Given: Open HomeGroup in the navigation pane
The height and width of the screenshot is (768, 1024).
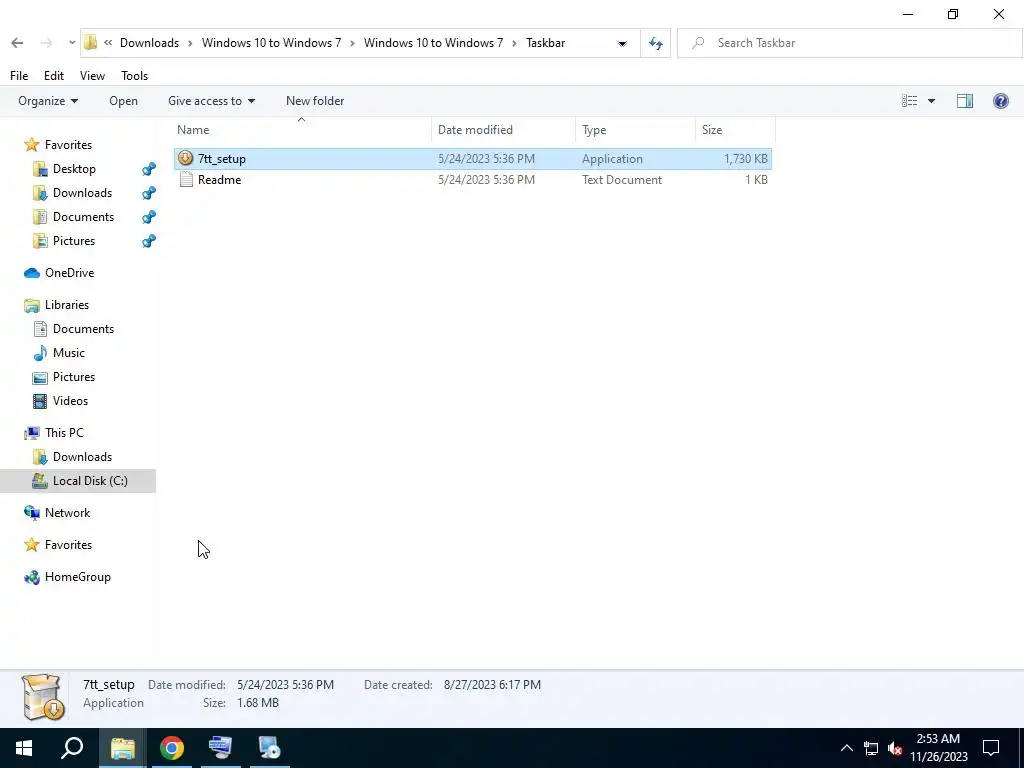Looking at the screenshot, I should pos(77,577).
